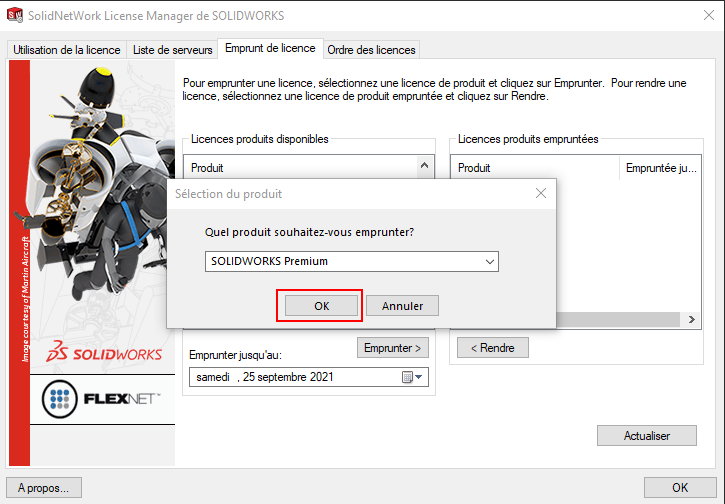Click the Emprunter > button
Screen dimensions: 725x504
pyautogui.click(x=393, y=348)
